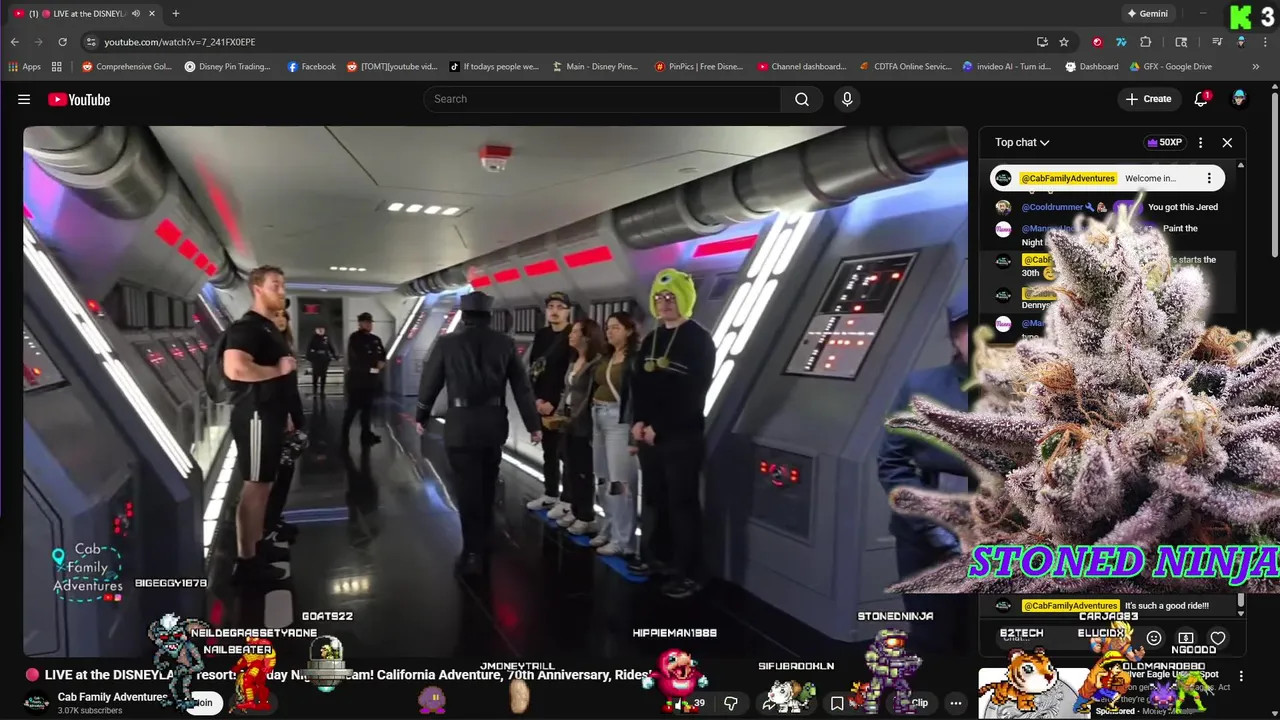The image size is (1280, 720).
Task: Open more actions ellipsis under video
Action: pos(956,703)
